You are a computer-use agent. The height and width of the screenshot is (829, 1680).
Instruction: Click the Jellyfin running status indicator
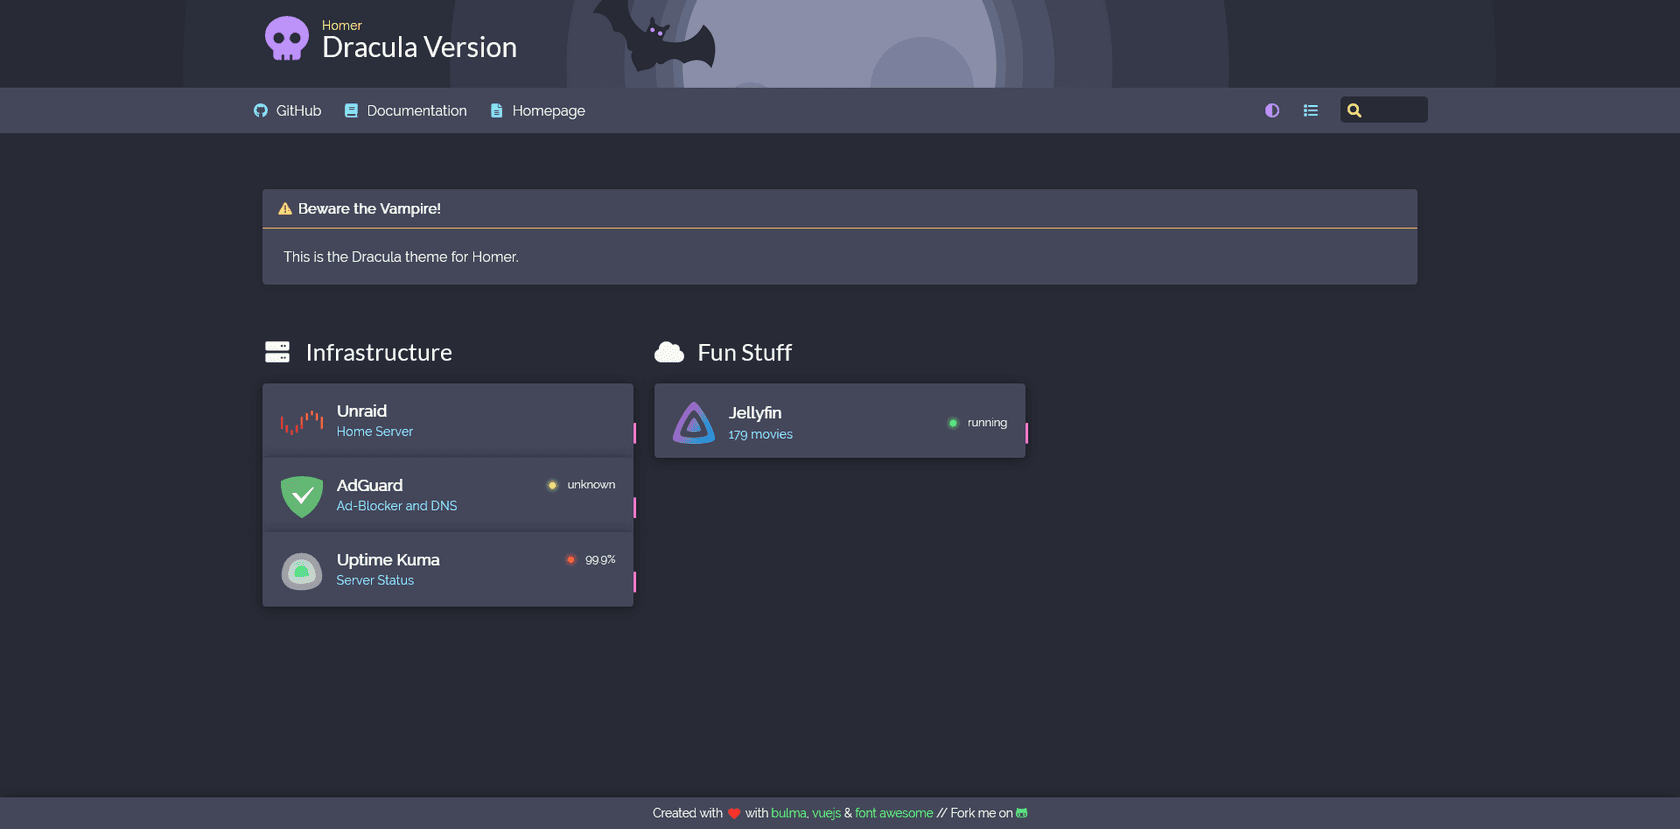[978, 423]
